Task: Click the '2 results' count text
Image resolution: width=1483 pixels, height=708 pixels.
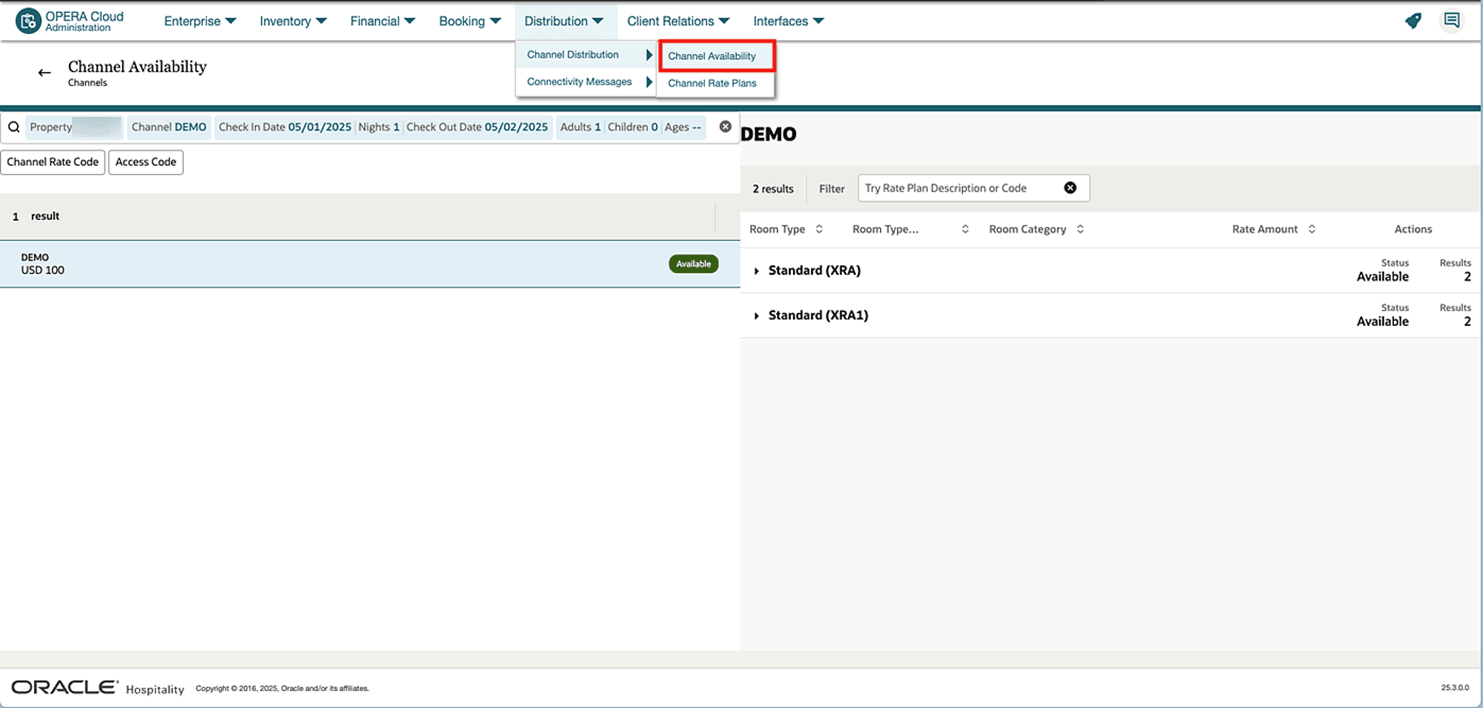Action: coord(773,188)
